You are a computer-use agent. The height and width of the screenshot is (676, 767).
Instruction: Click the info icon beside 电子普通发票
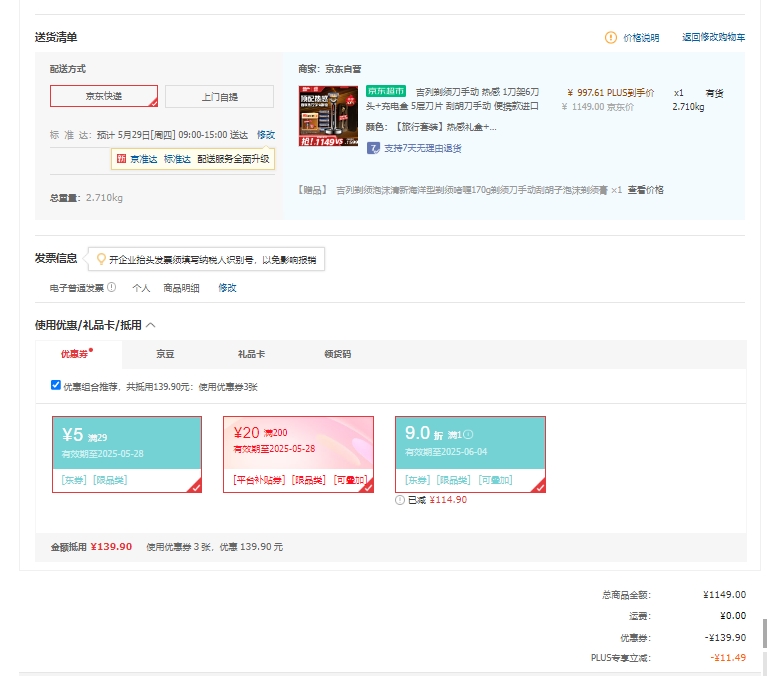(111, 288)
